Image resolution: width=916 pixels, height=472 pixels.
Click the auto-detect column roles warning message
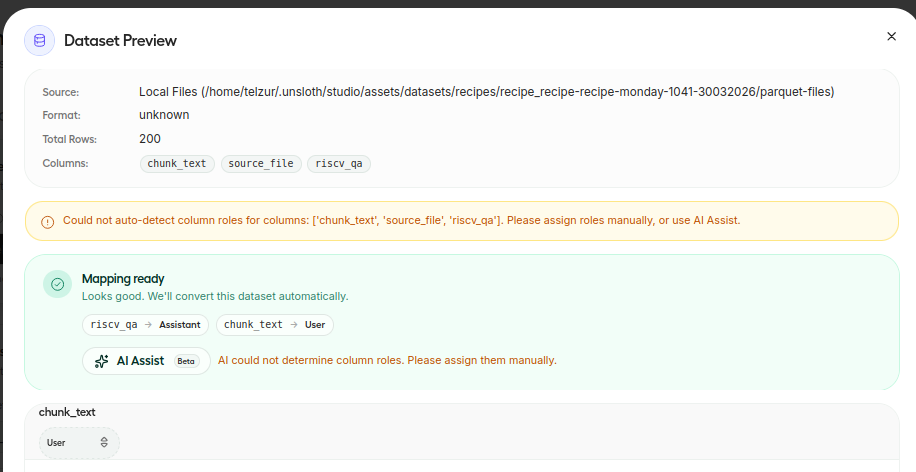tap(401, 220)
